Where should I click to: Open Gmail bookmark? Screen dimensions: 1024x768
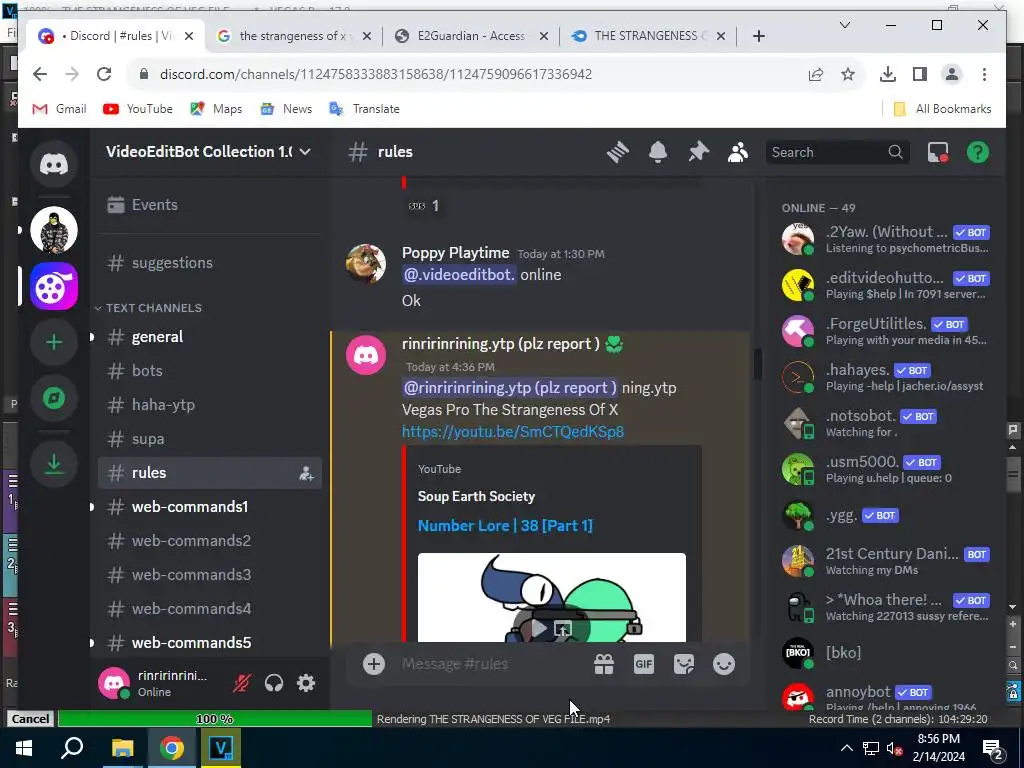point(59,109)
